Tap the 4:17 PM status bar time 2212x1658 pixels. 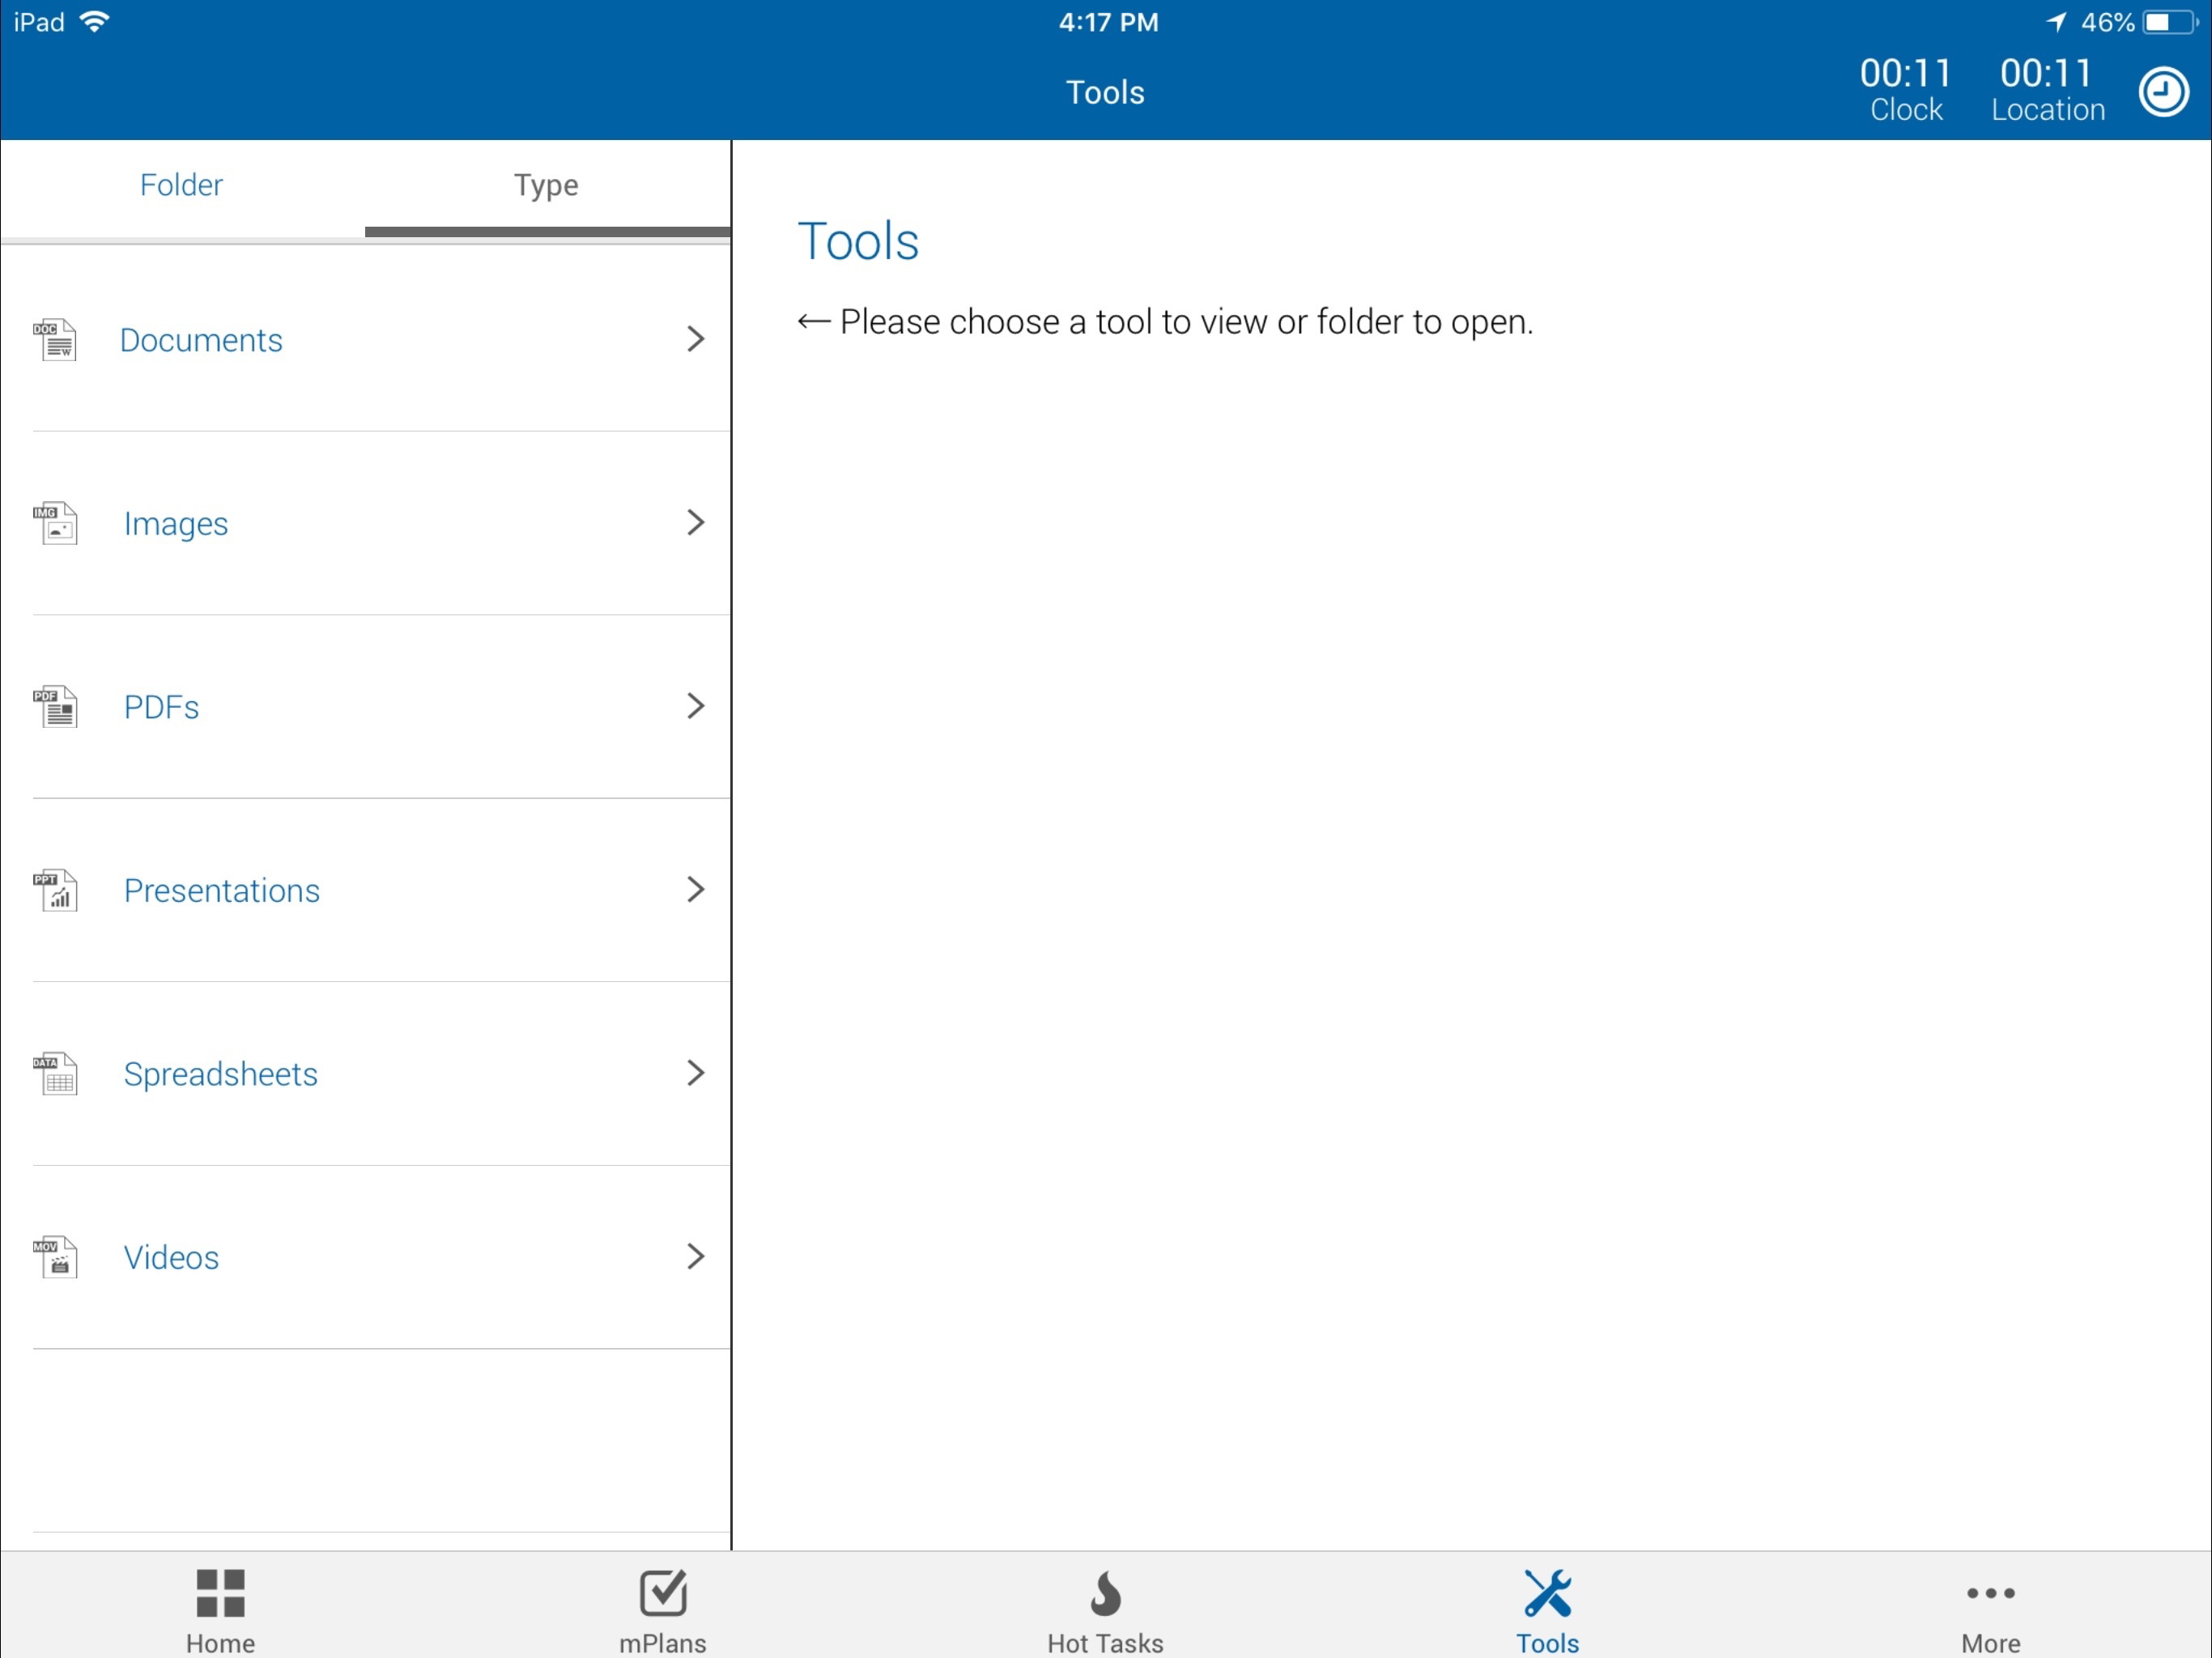tap(1108, 22)
